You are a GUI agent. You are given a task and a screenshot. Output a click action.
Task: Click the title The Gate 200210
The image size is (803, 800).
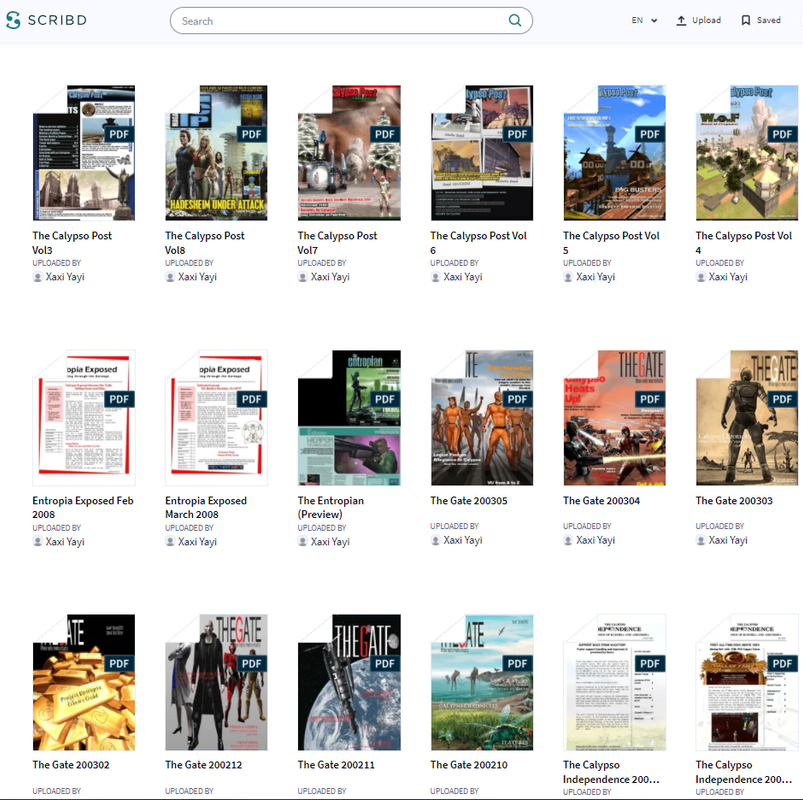coord(469,765)
